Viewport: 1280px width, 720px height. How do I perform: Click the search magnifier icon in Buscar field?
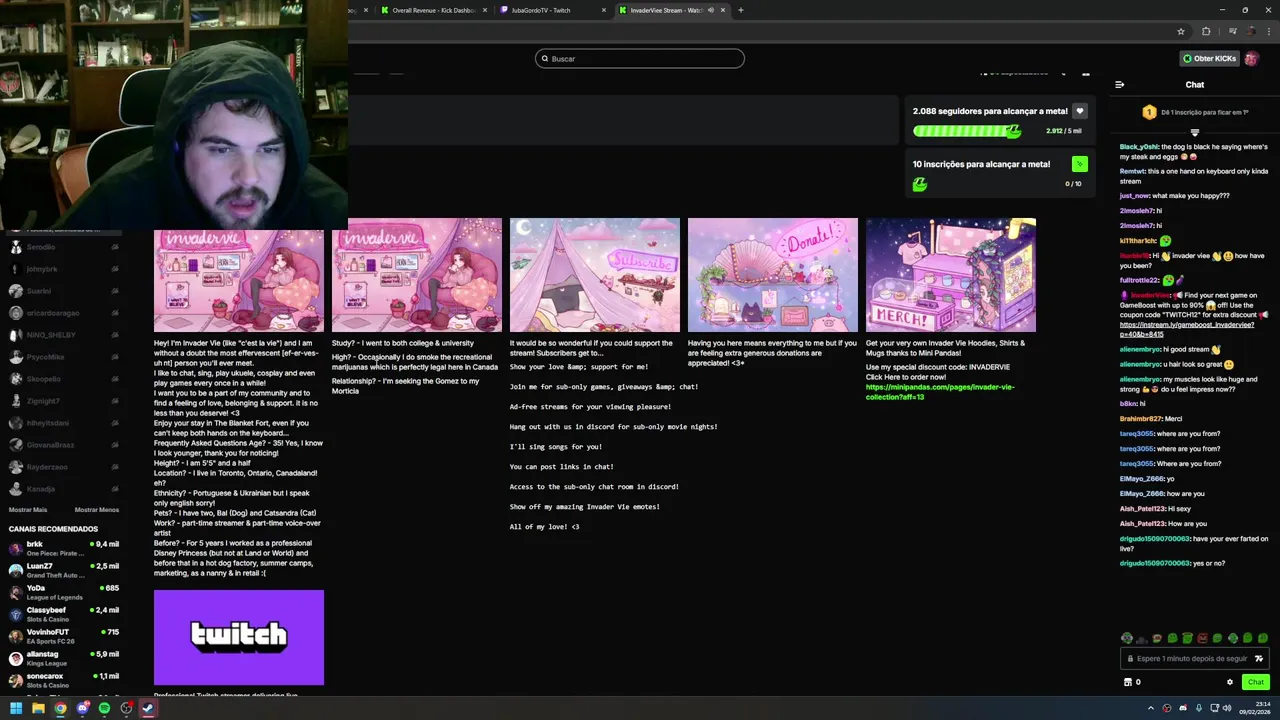tap(545, 59)
